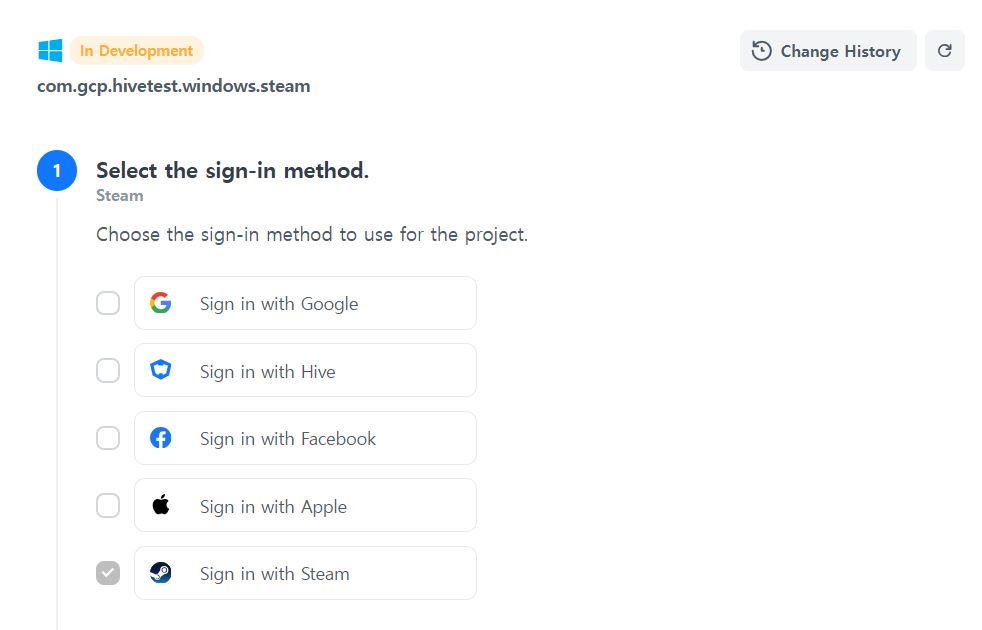Select the Sign in with Apple checkbox
The image size is (982, 630).
point(108,506)
